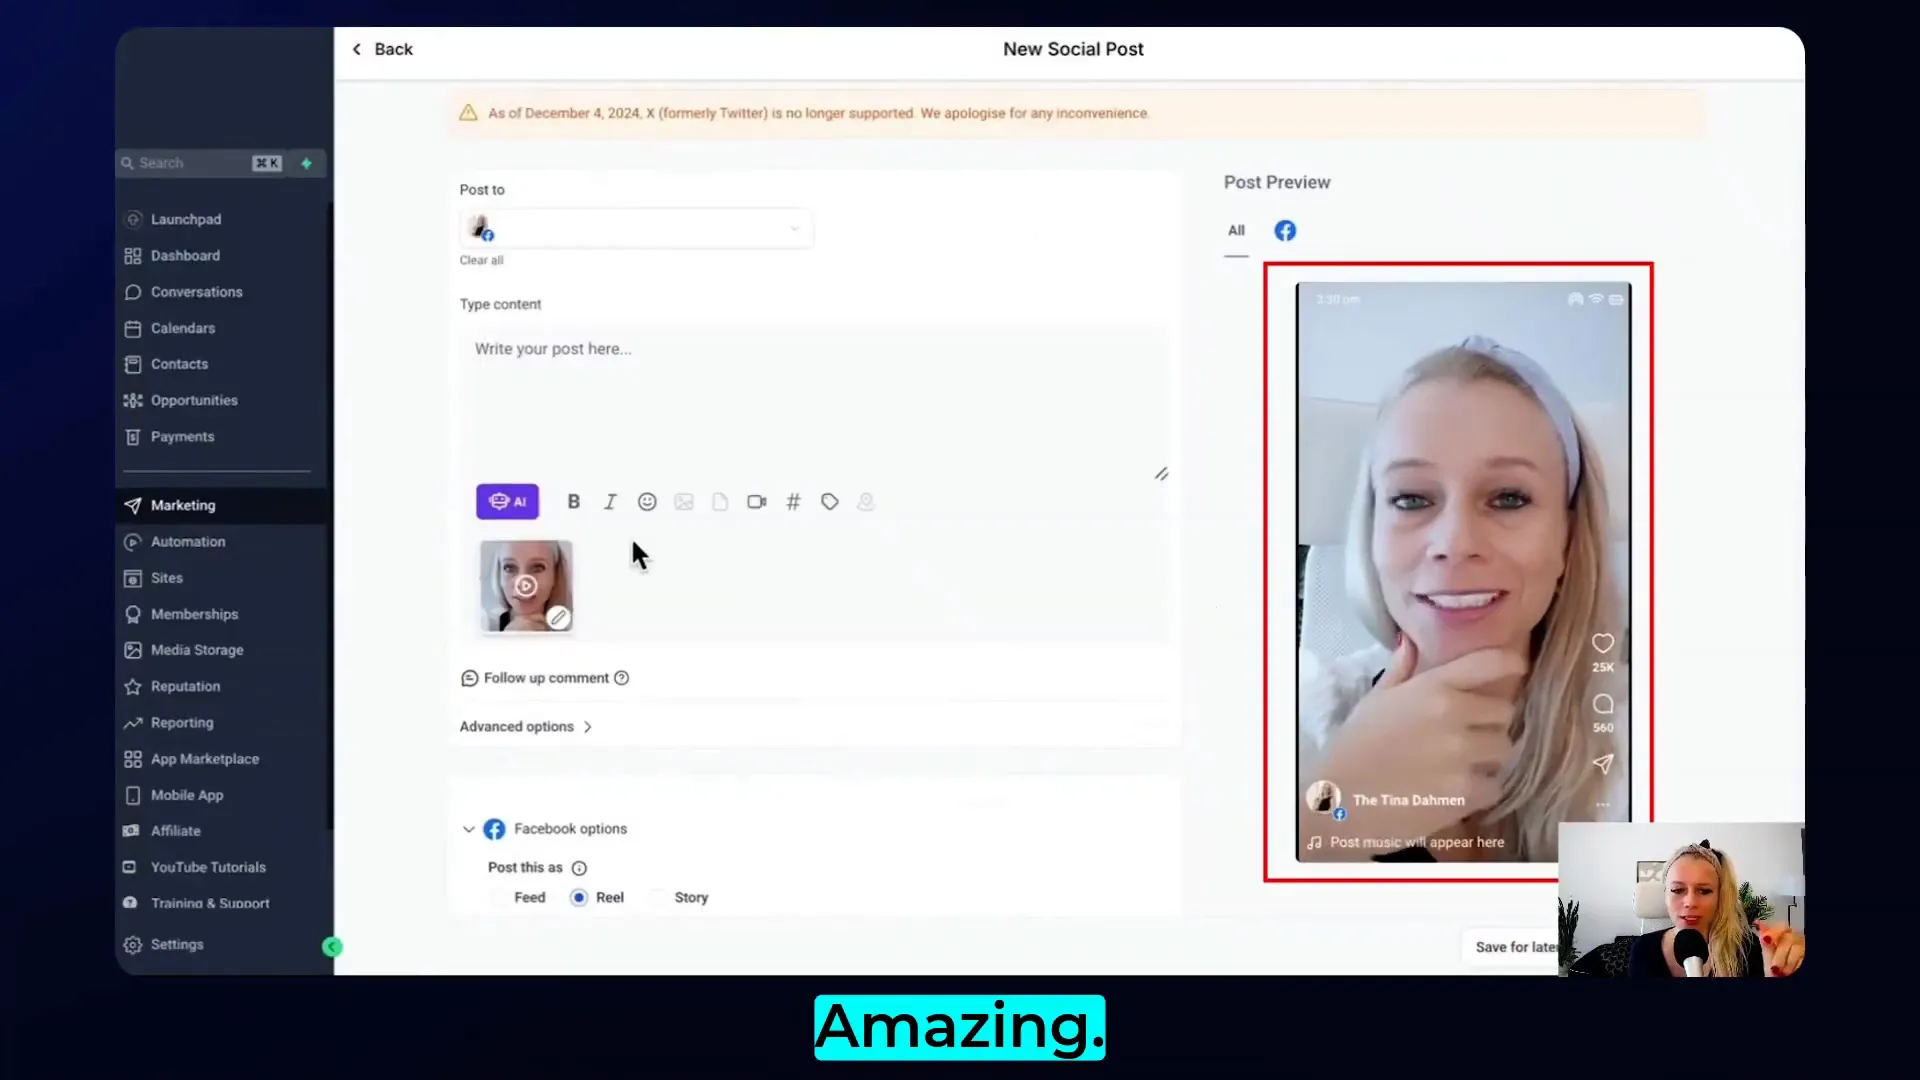This screenshot has width=1920, height=1080.
Task: Expand Advanced options
Action: coord(526,727)
